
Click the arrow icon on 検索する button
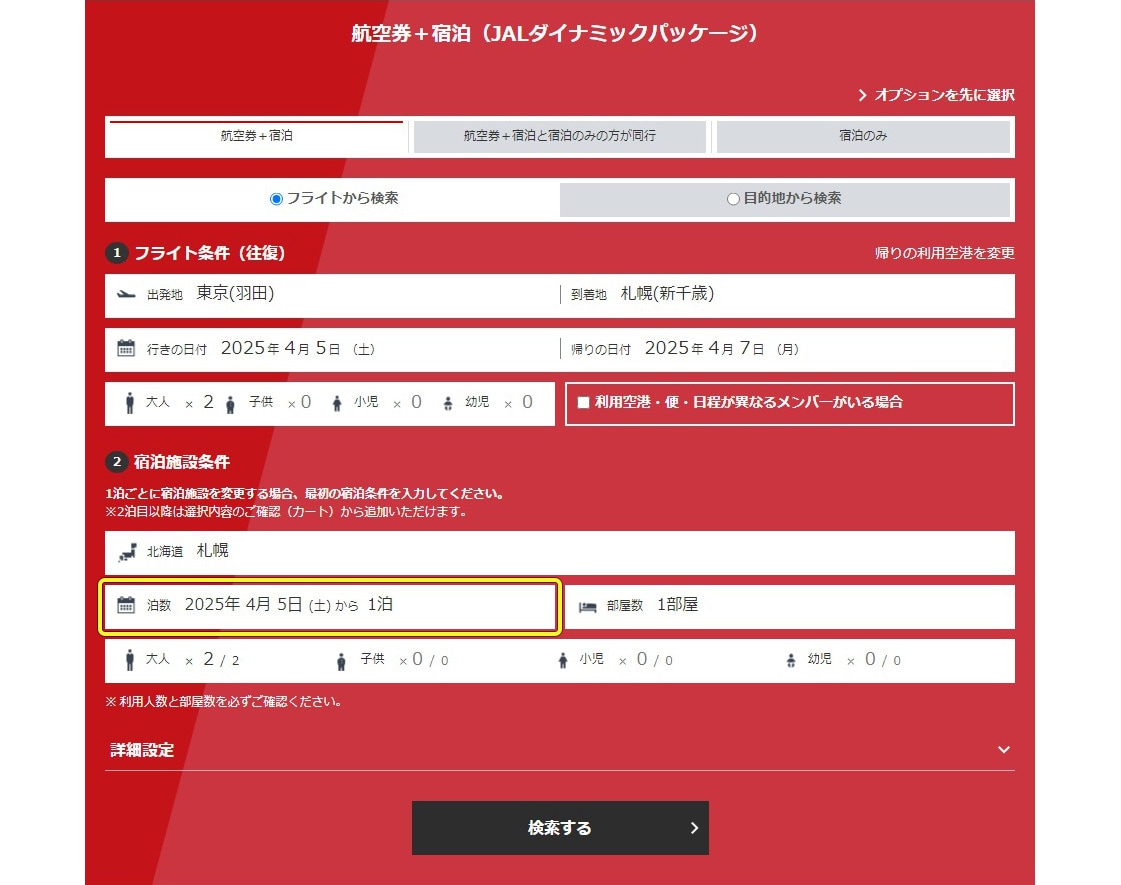pyautogui.click(x=693, y=828)
